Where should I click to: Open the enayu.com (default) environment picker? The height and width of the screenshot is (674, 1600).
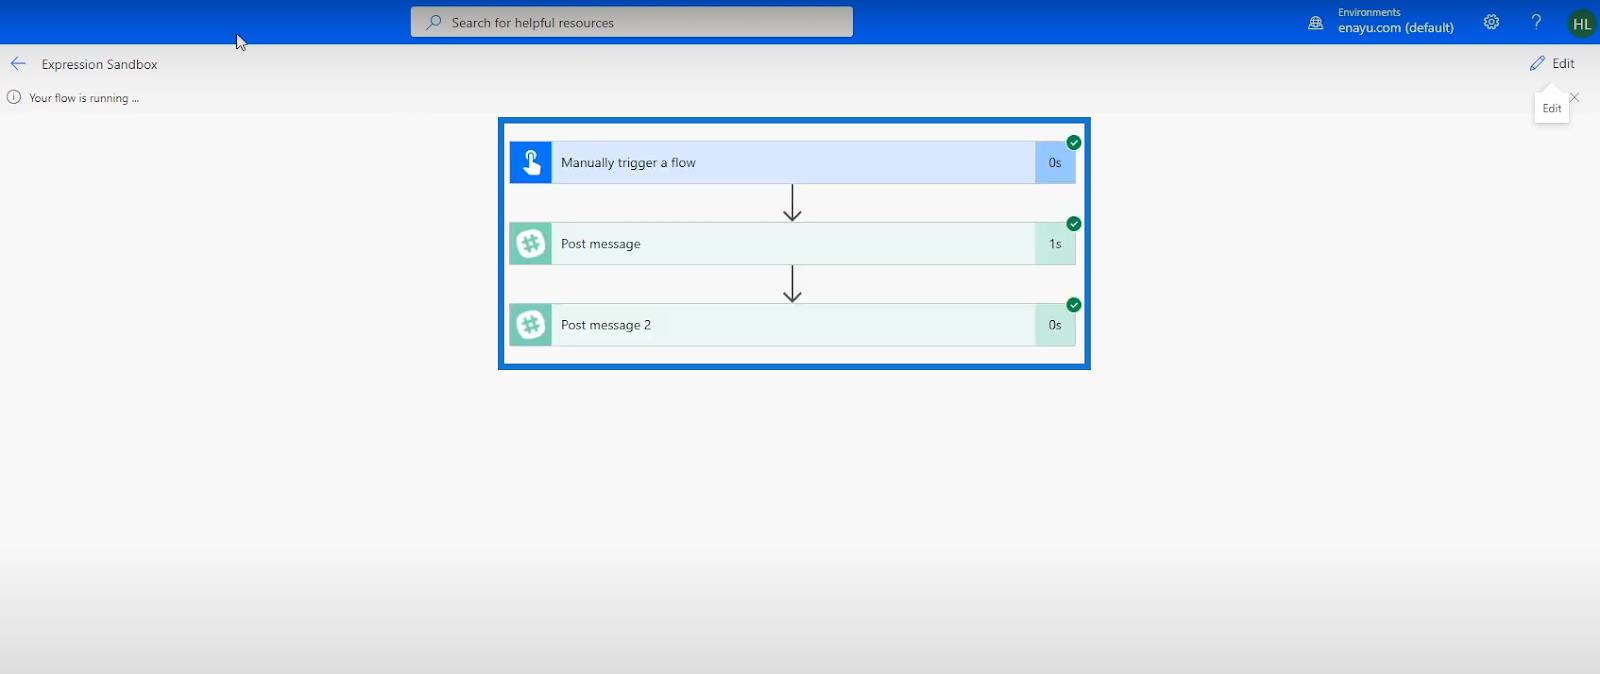1395,27
